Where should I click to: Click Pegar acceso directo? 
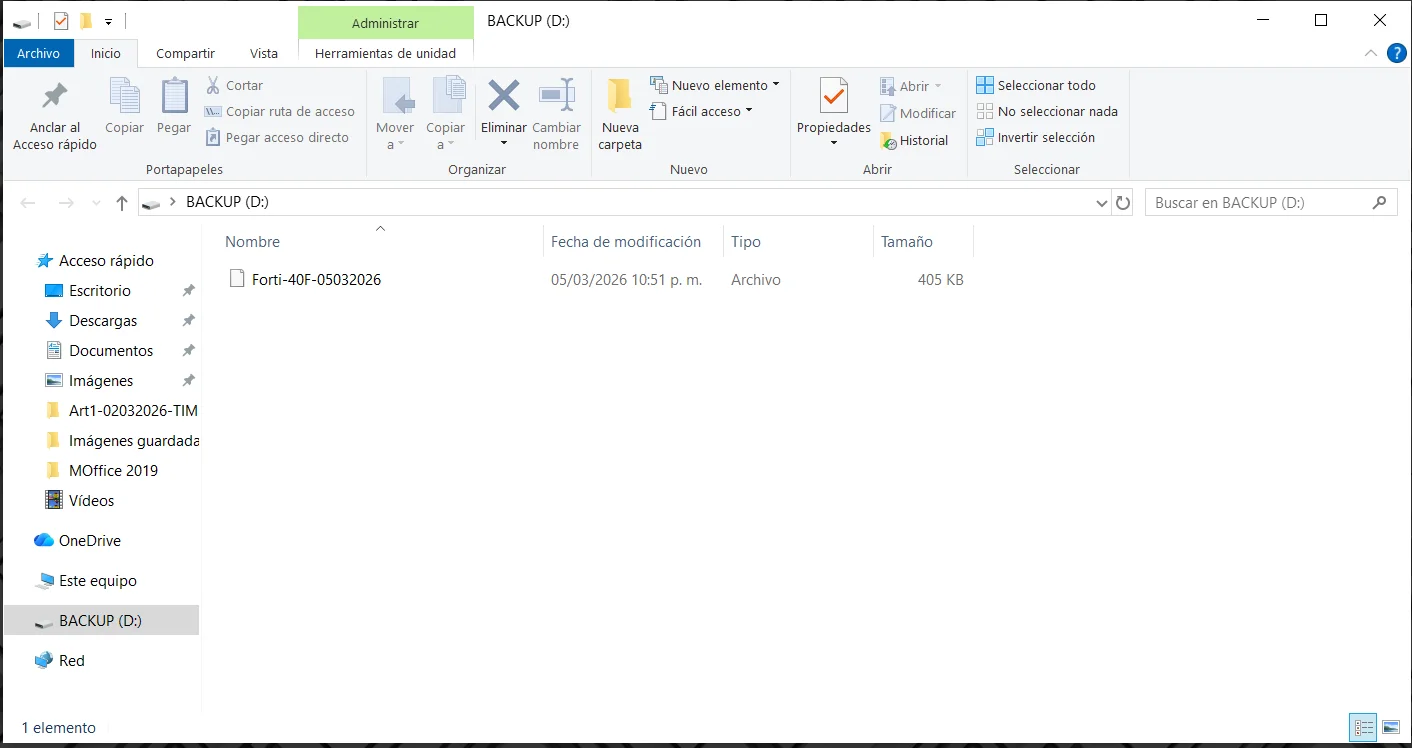click(x=277, y=138)
